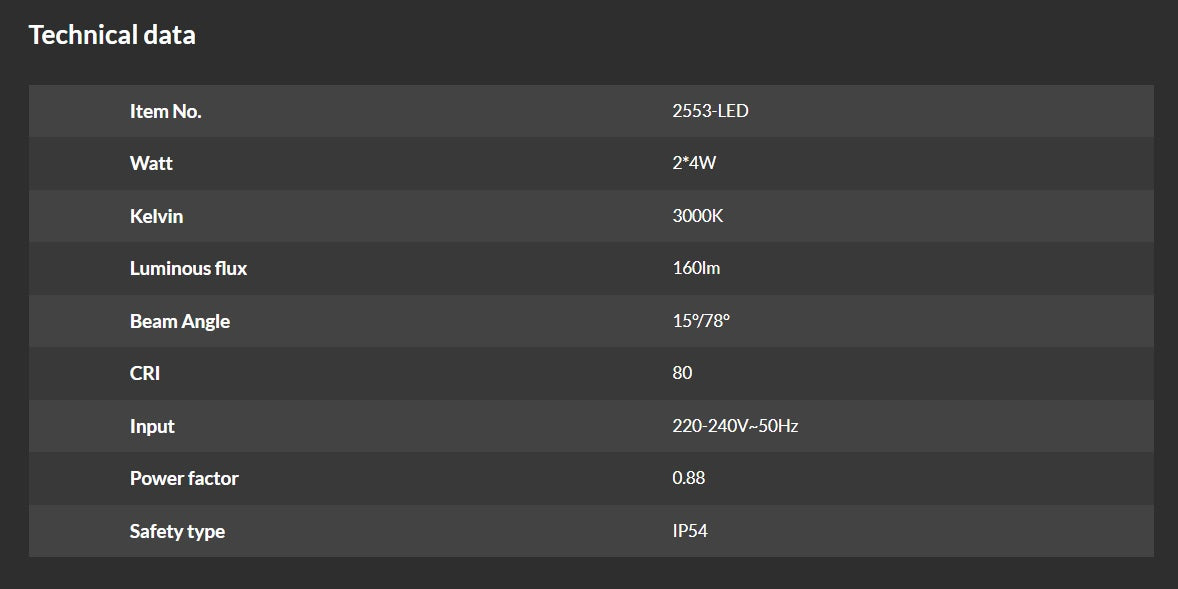1178x589 pixels.
Task: Click the Input row label
Action: pyautogui.click(x=152, y=426)
